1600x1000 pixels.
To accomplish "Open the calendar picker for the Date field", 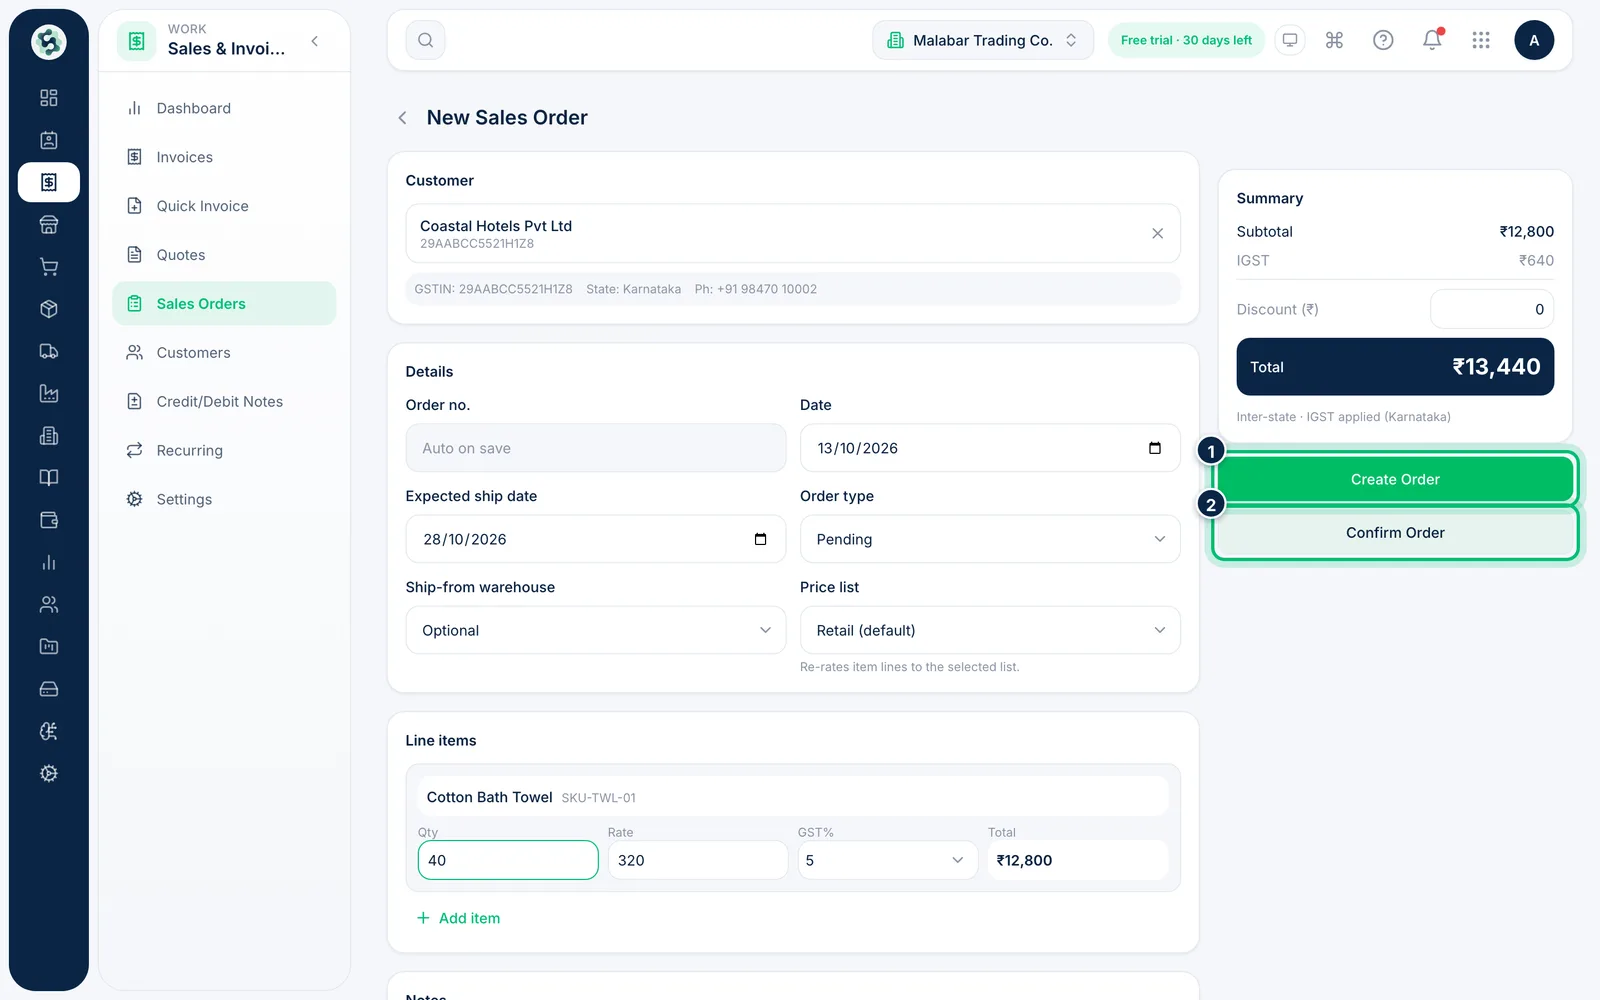I will [1155, 448].
